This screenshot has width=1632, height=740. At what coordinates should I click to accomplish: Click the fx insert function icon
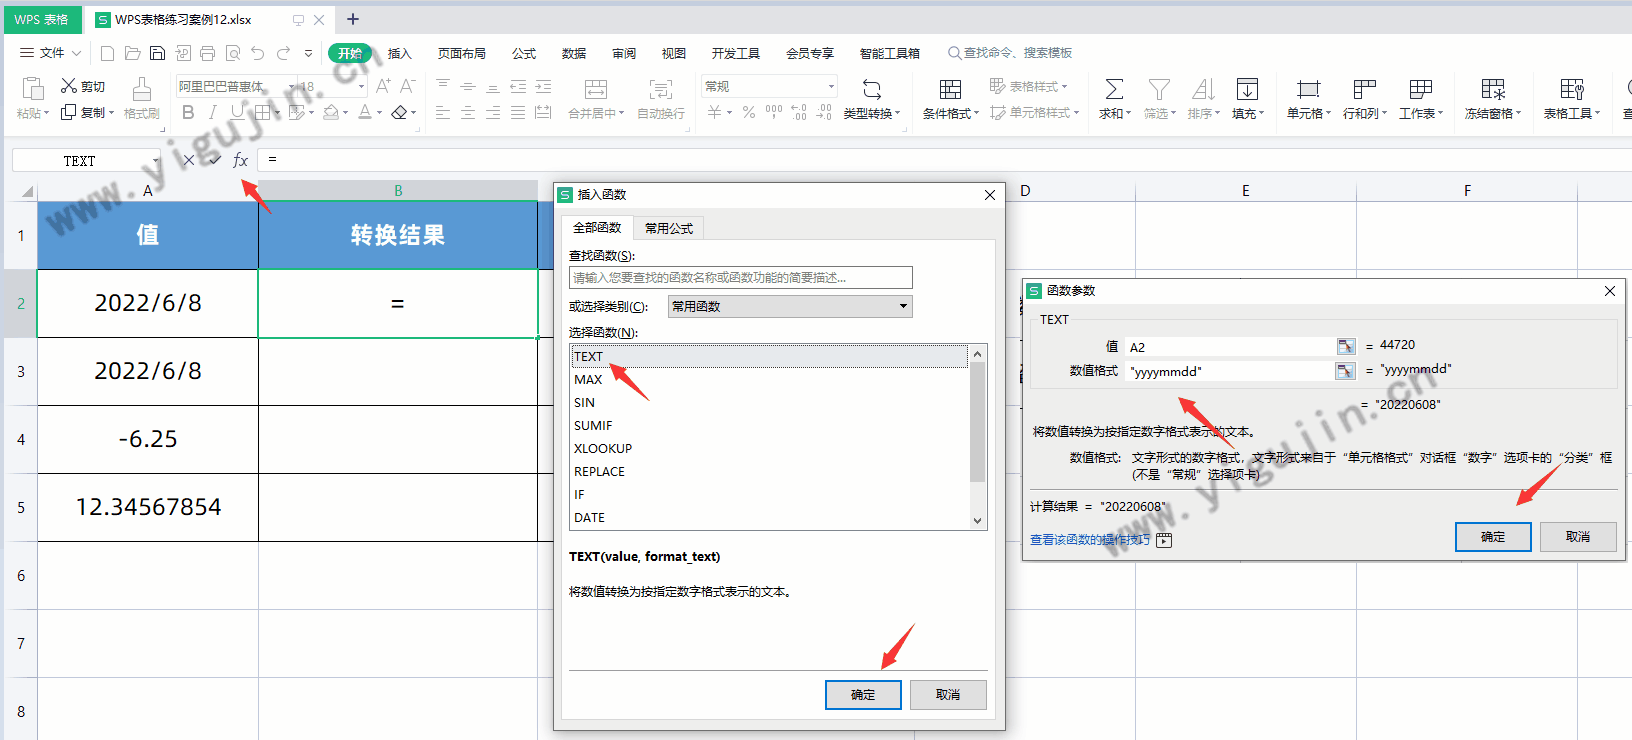pyautogui.click(x=240, y=160)
